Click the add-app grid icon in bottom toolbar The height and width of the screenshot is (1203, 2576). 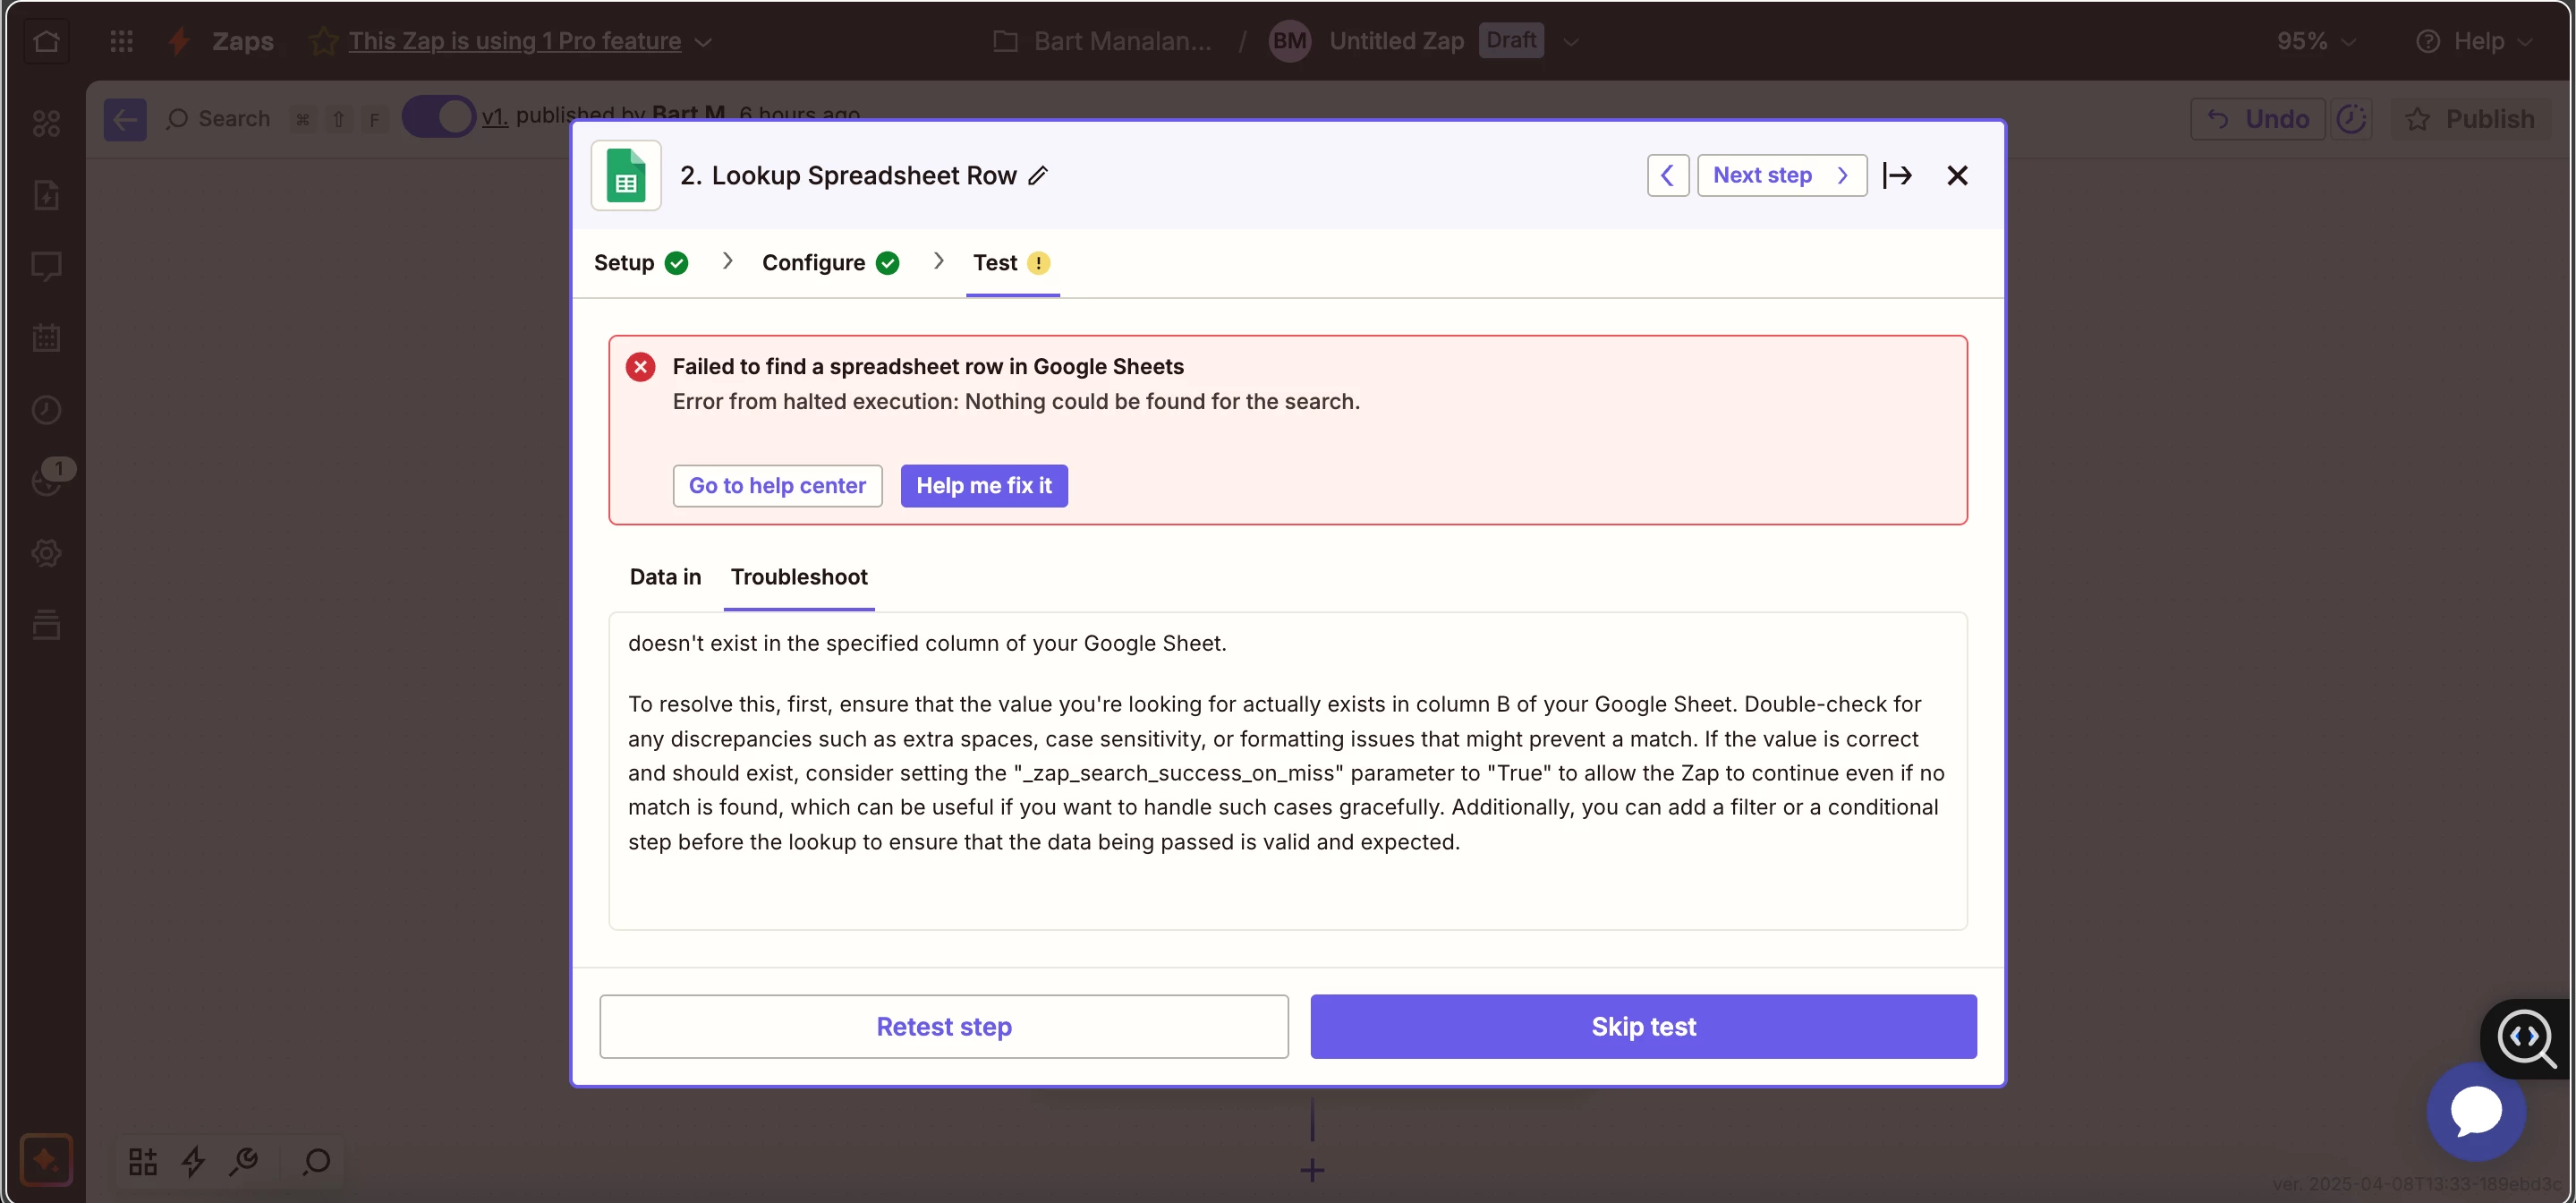143,1161
